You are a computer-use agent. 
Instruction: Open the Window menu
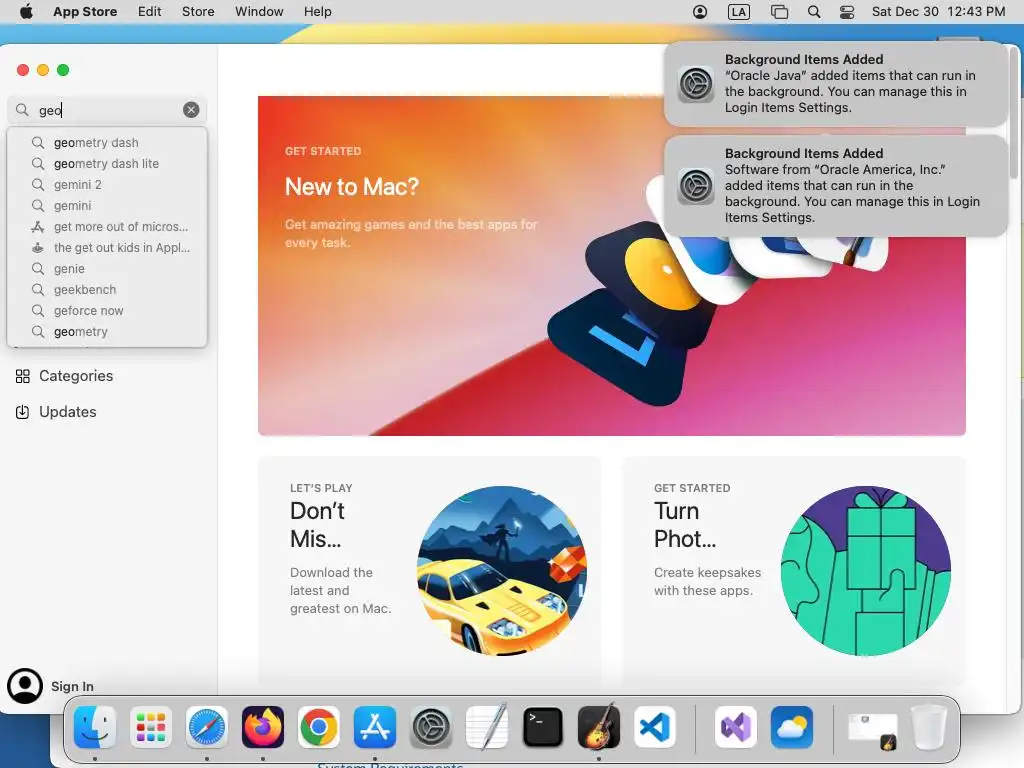coord(259,11)
